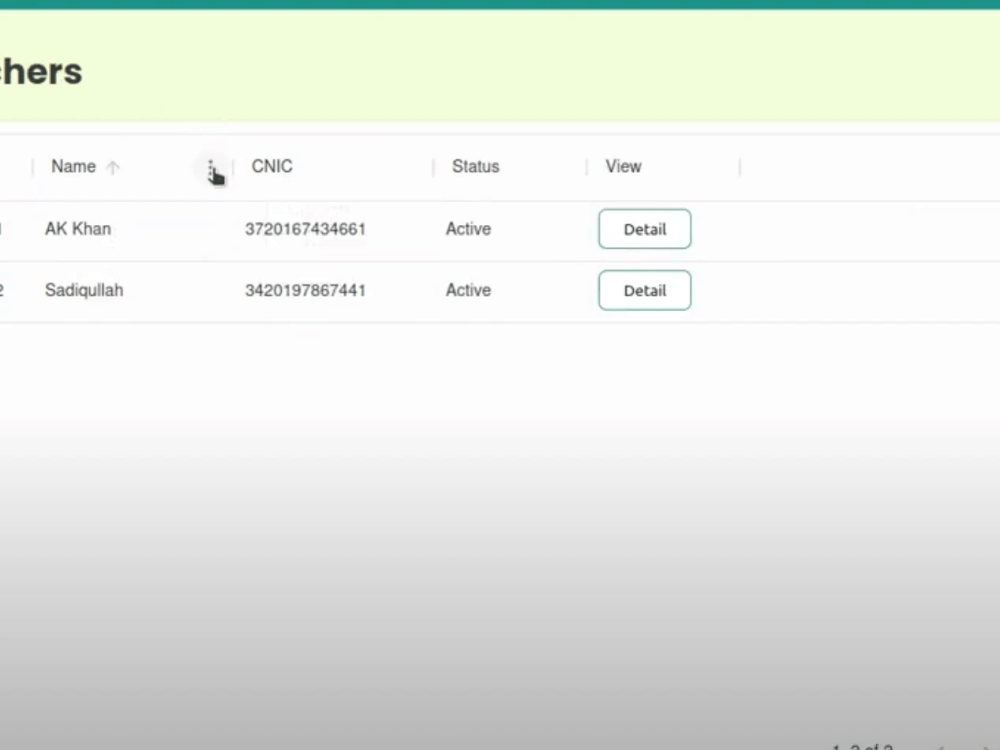Open Detail for Sadiqullah
The height and width of the screenshot is (750, 1000).
[x=645, y=290]
